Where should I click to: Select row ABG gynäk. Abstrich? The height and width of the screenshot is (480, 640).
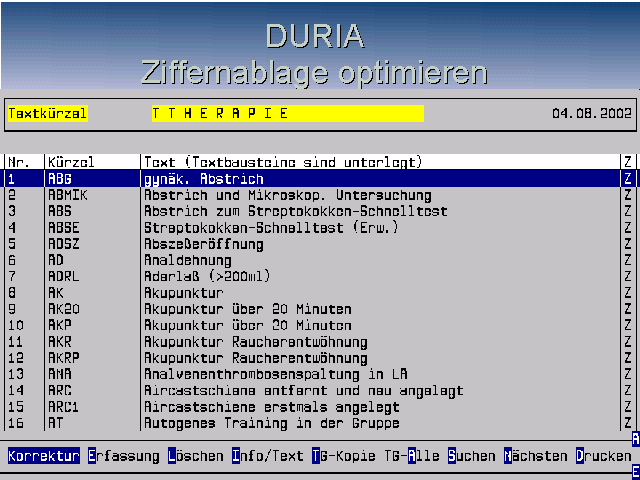click(x=320, y=179)
